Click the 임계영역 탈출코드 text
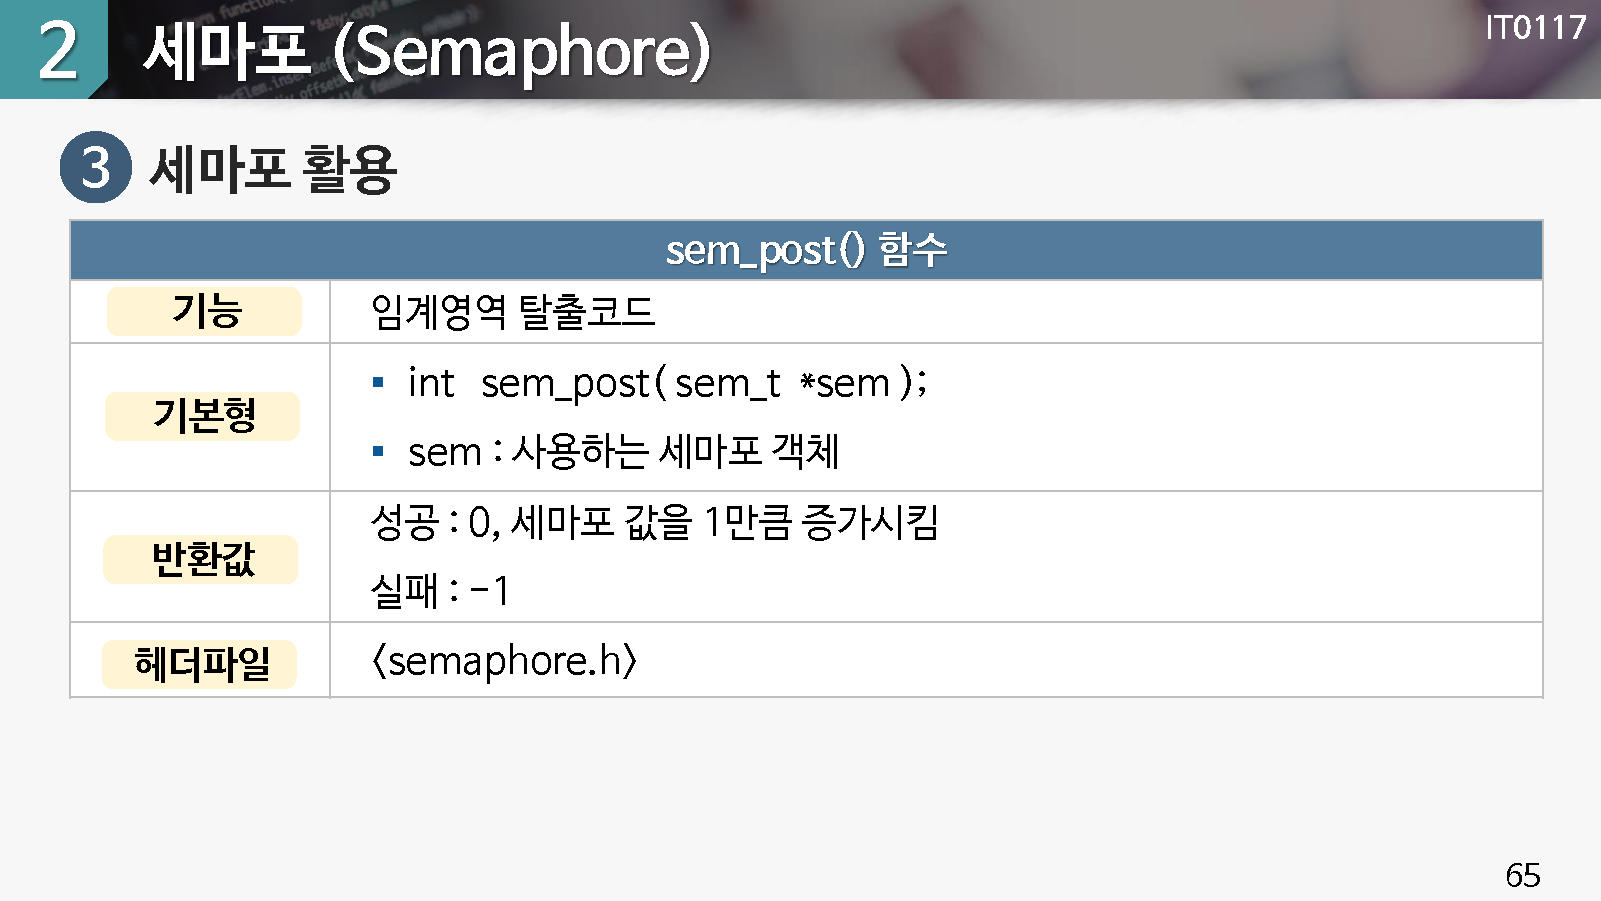The image size is (1601, 901). coord(512,312)
